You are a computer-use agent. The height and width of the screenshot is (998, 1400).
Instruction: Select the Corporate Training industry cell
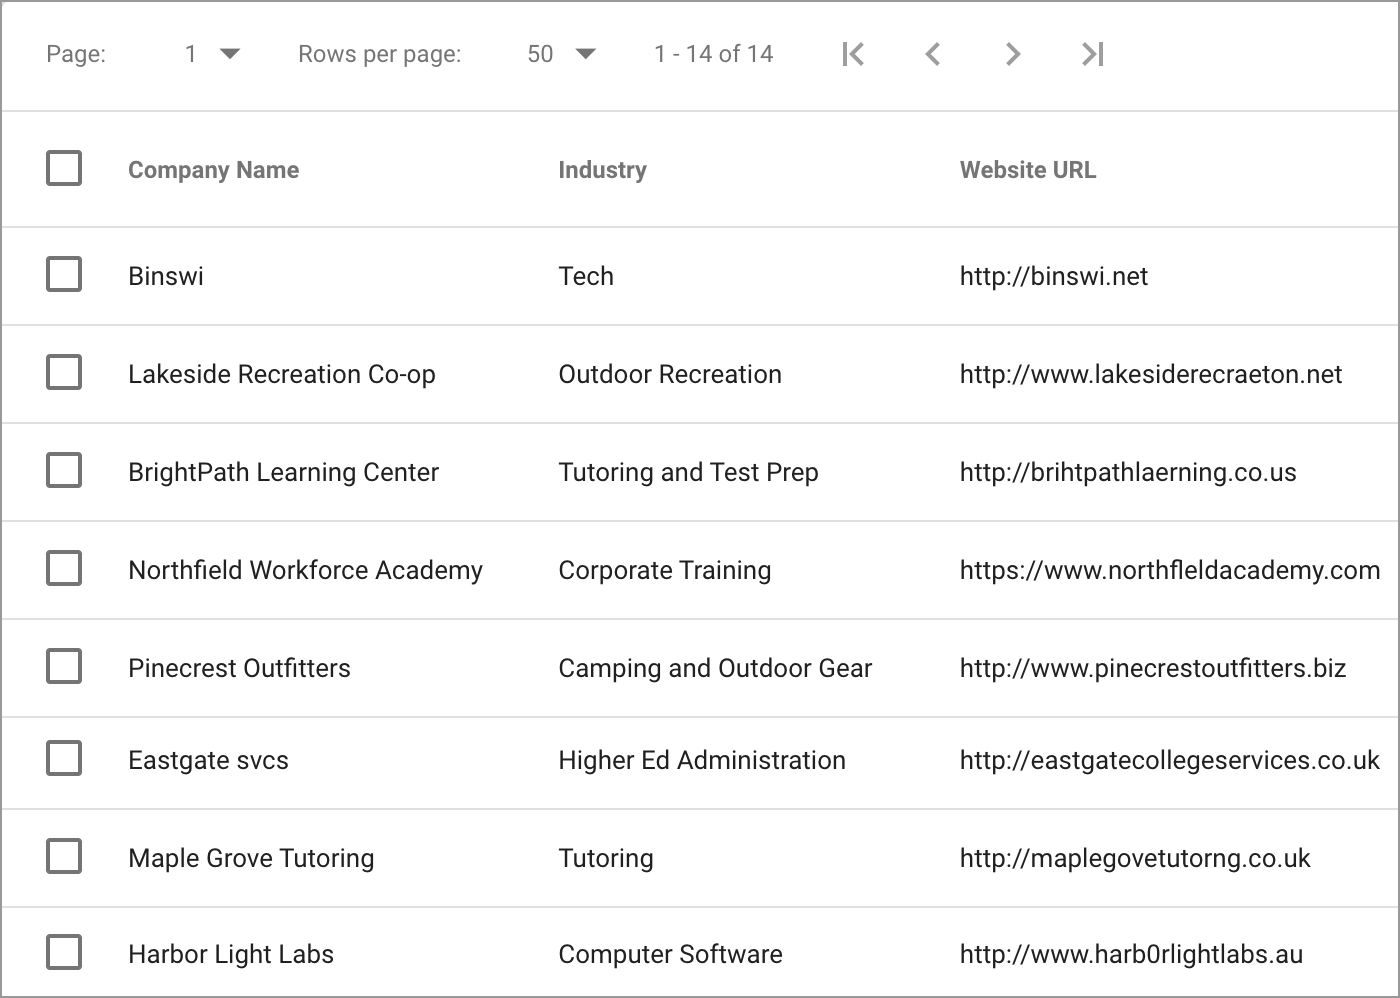tap(665, 570)
